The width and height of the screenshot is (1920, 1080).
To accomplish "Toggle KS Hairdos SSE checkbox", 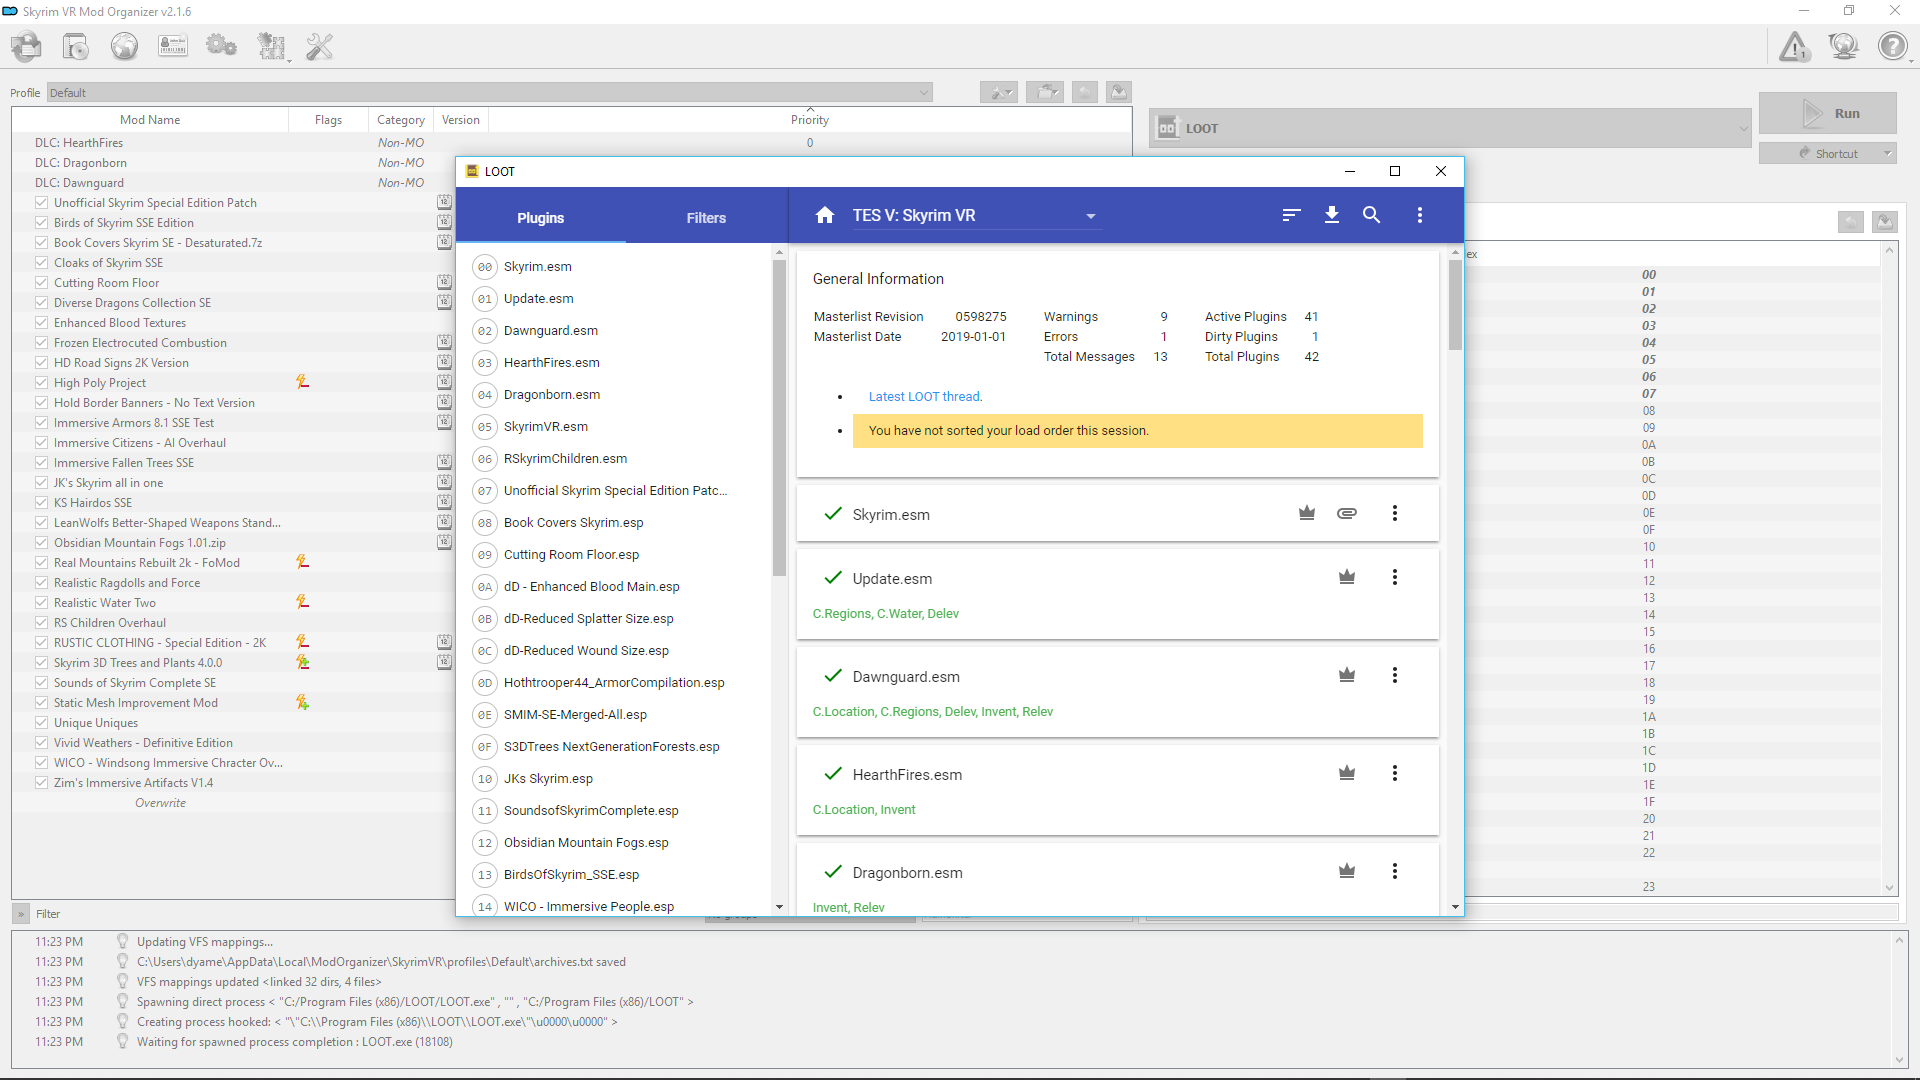I will tap(42, 502).
